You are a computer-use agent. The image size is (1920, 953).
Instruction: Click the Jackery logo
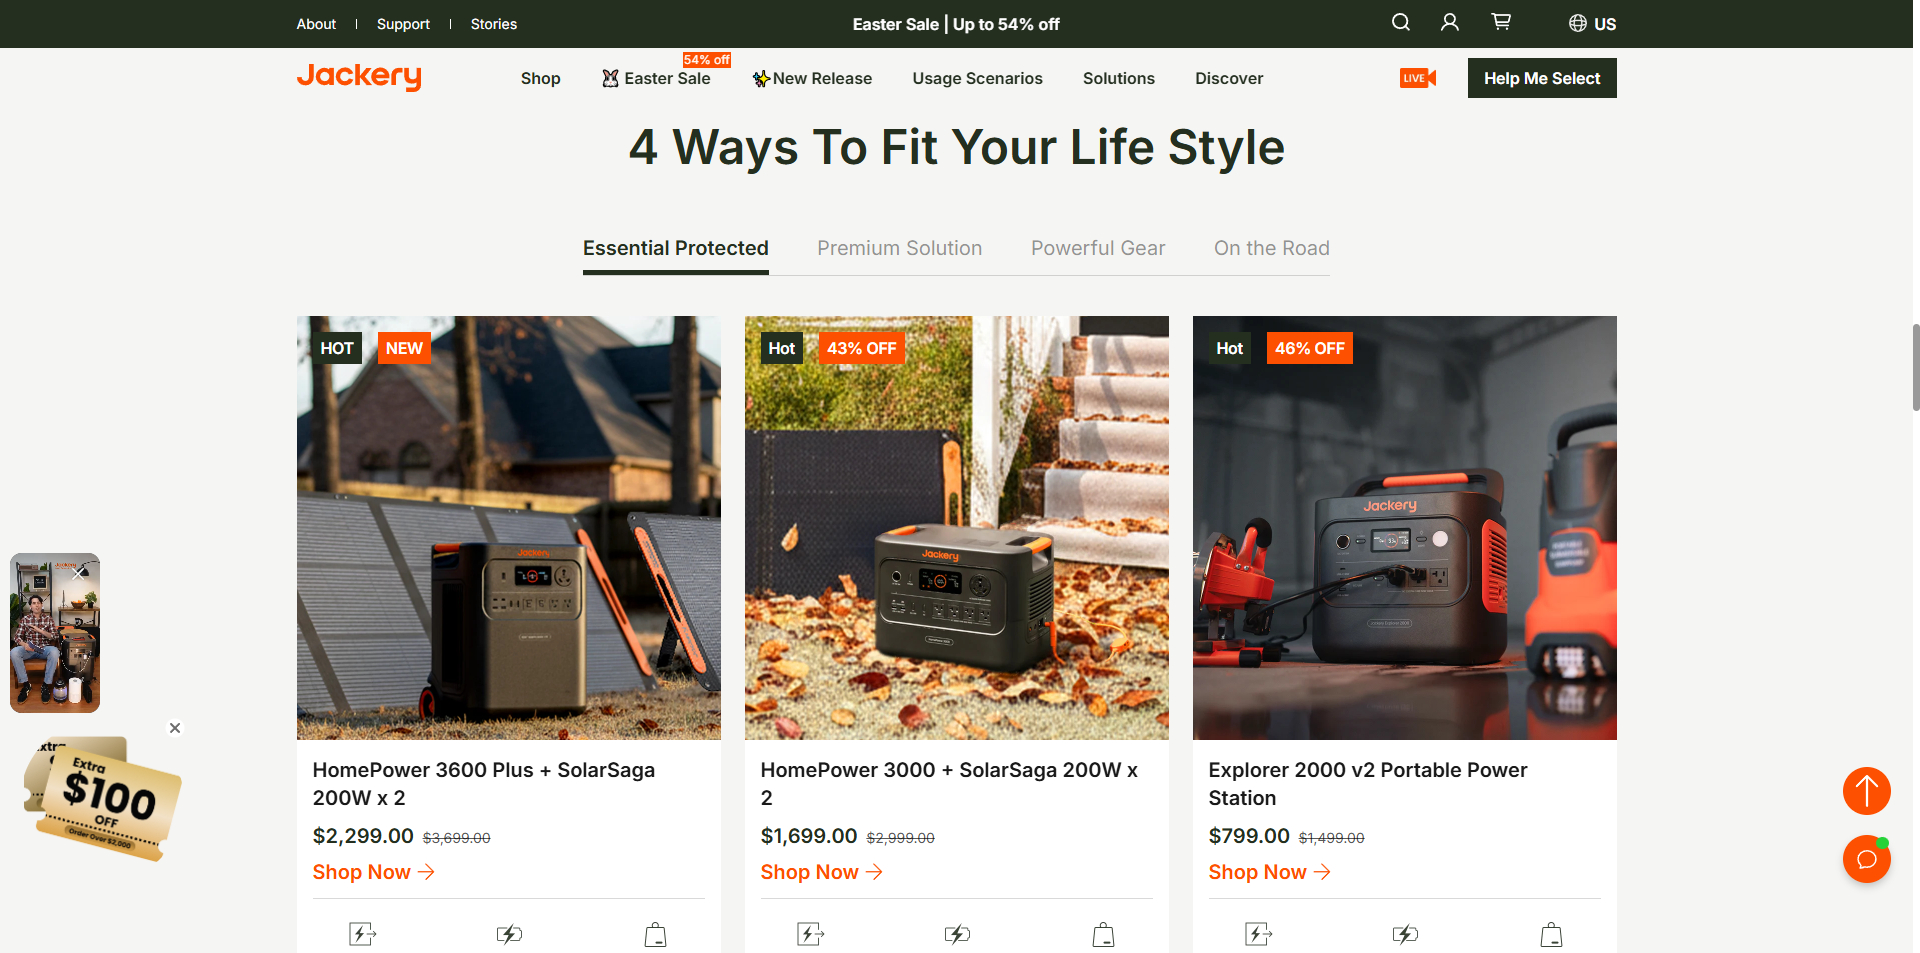(359, 76)
